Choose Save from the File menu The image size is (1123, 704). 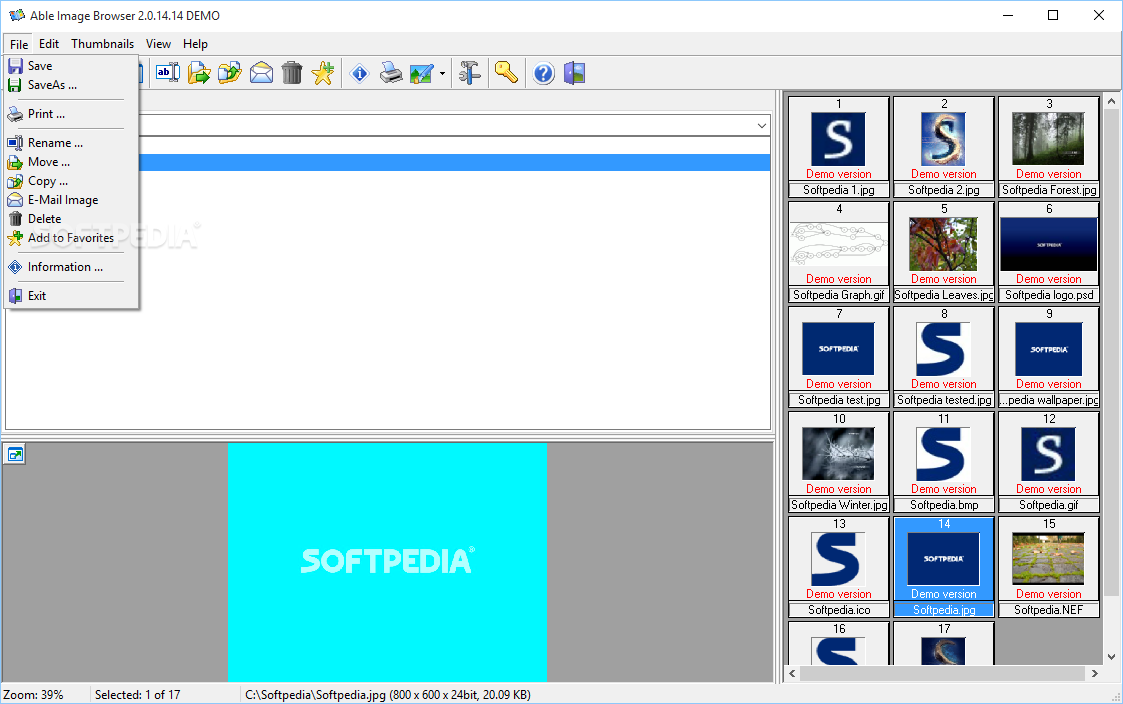70,66
